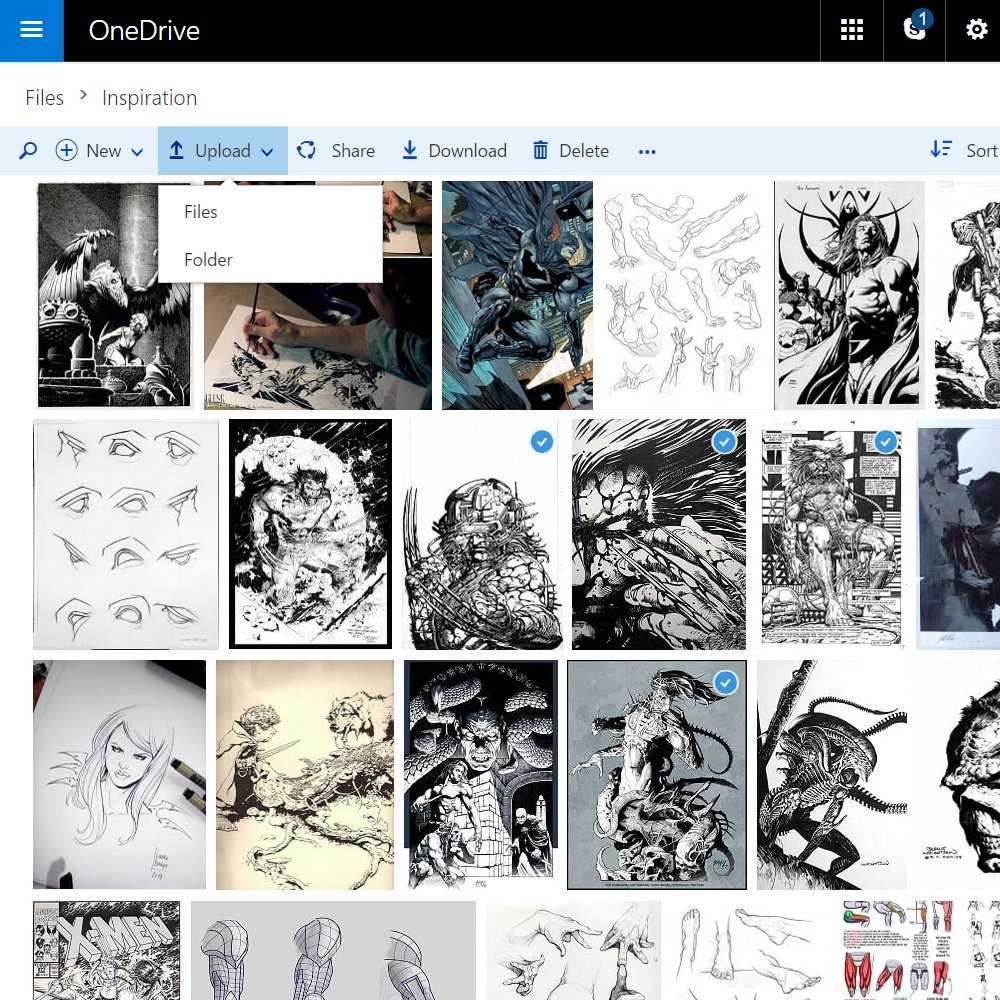Open the Wolverine ink splatter thumbnail

point(311,534)
